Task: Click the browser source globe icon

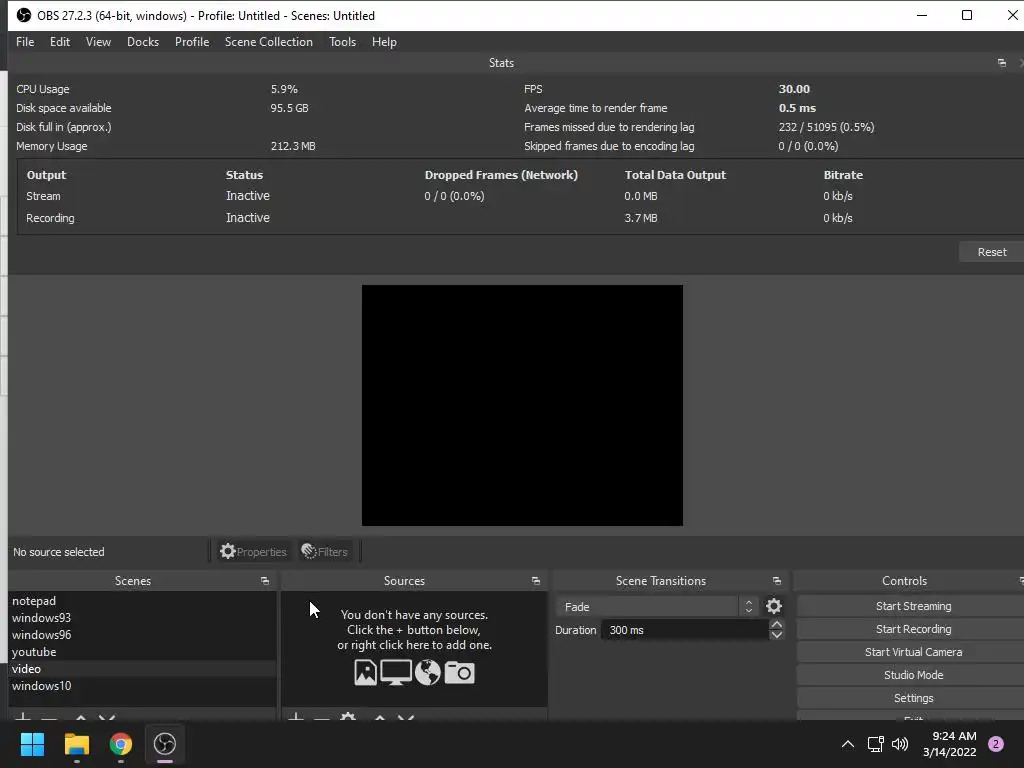Action: tap(427, 673)
